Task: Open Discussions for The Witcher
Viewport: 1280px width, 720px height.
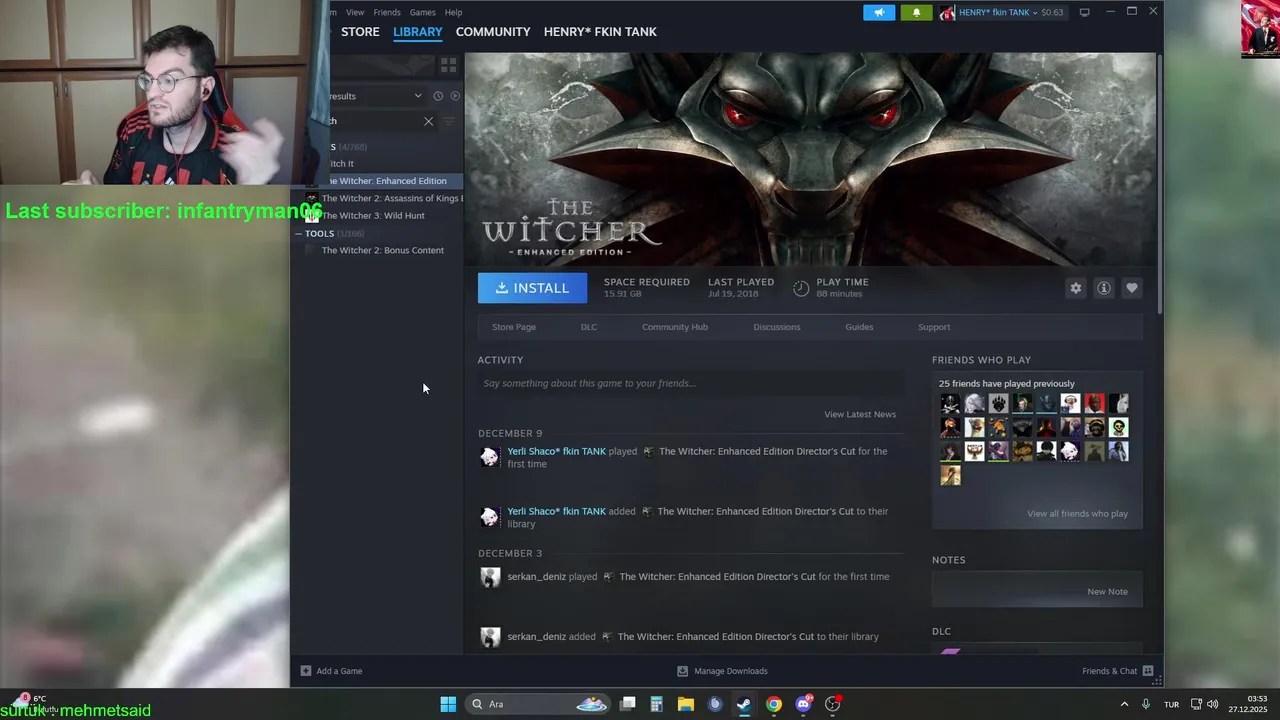Action: point(777,327)
